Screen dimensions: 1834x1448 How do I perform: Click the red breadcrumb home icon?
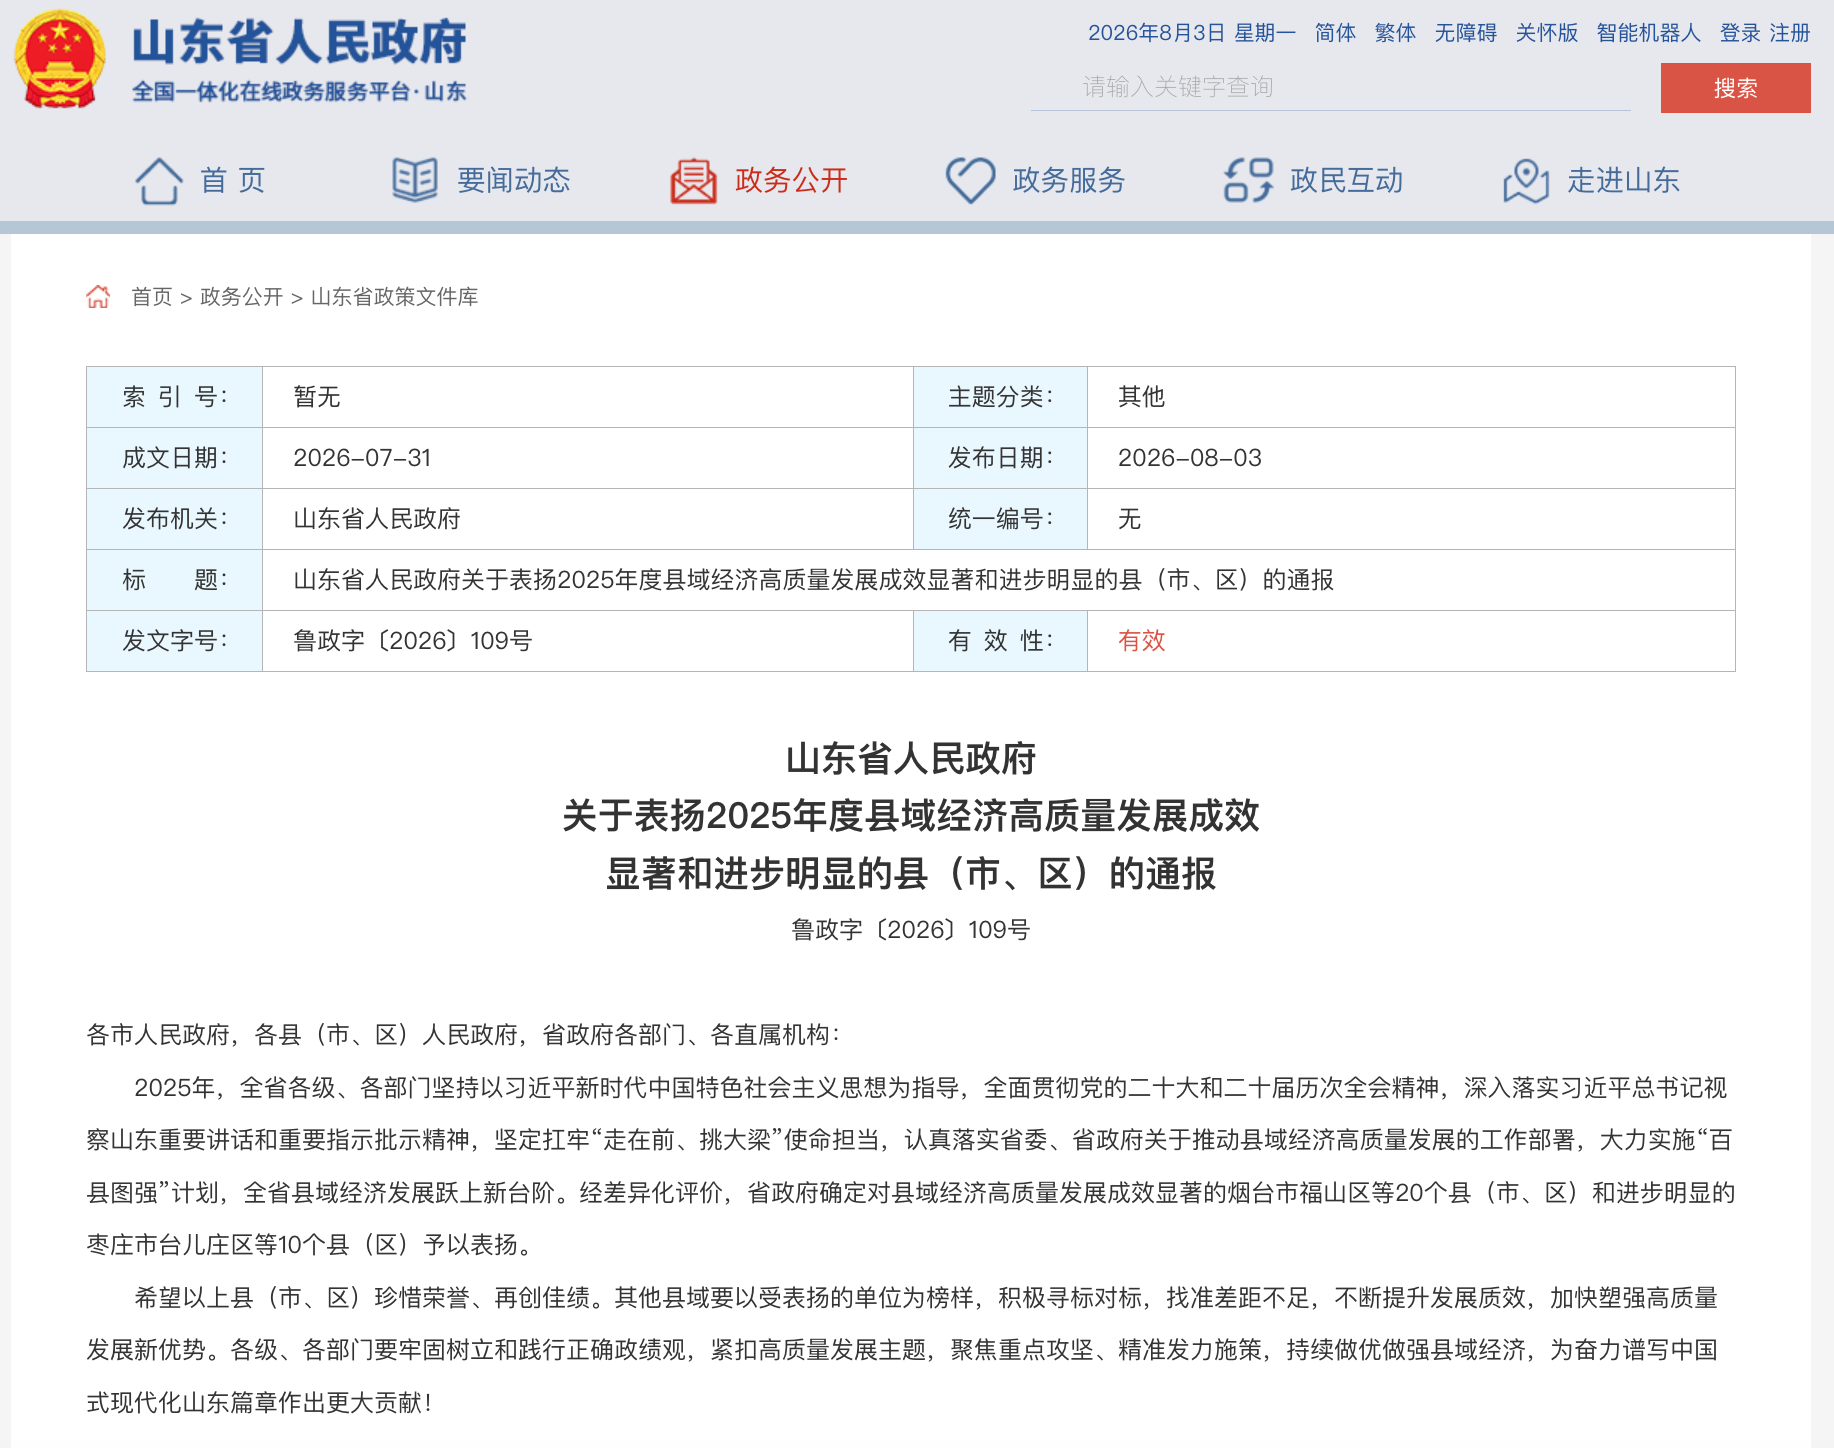98,297
